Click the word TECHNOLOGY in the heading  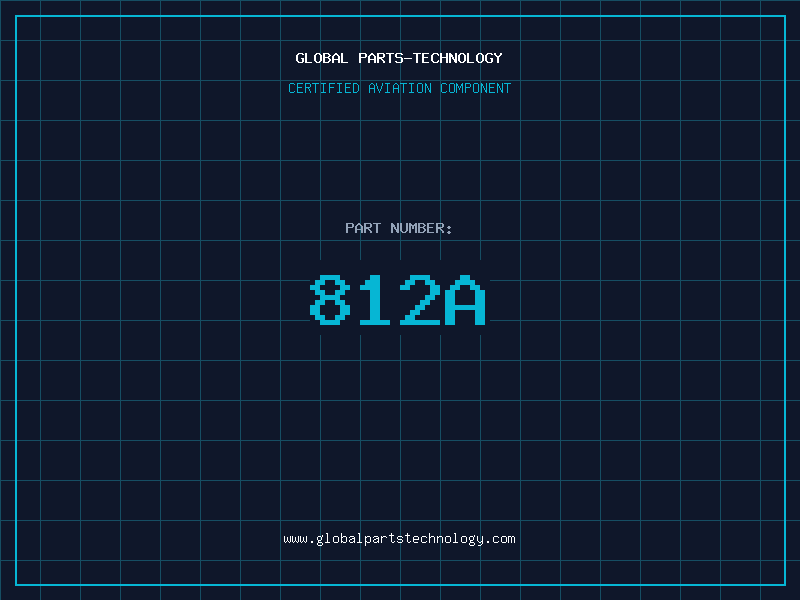tap(458, 58)
